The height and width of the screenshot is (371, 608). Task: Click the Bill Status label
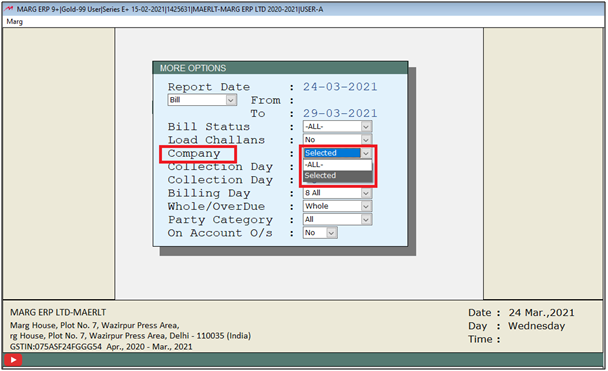pos(209,127)
